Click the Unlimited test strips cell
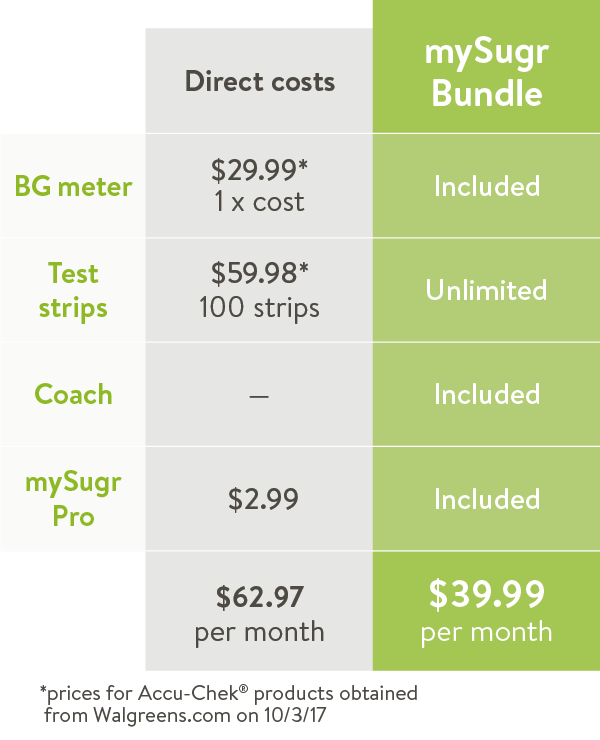 click(487, 290)
